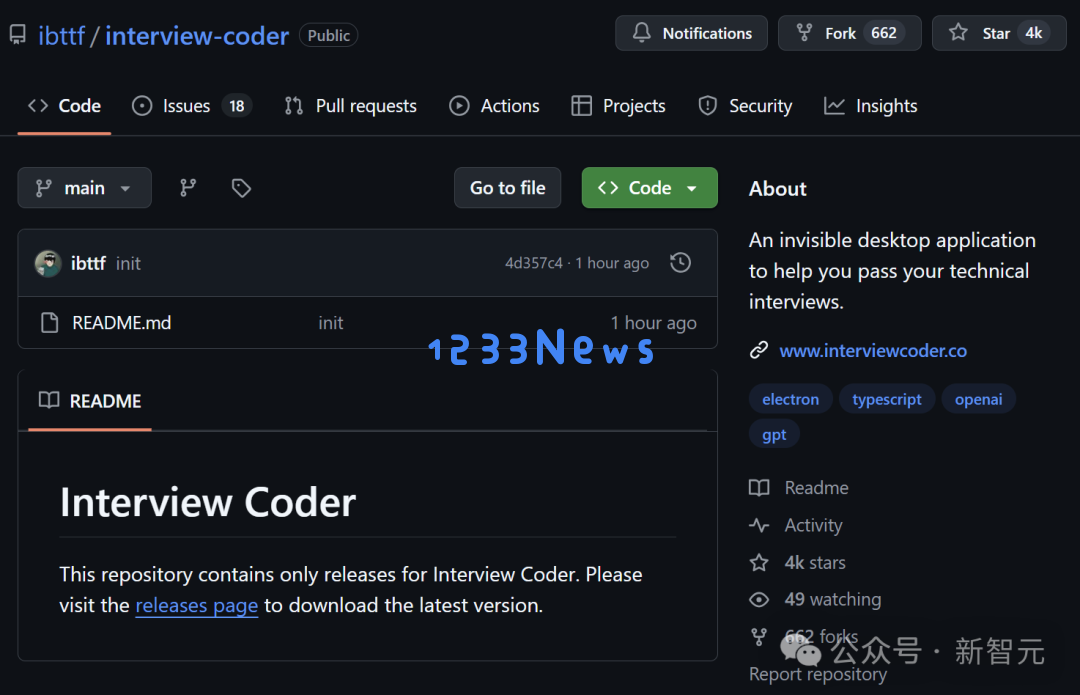The height and width of the screenshot is (695, 1080).
Task: Click the Interview Coder README heading
Action: 208,502
